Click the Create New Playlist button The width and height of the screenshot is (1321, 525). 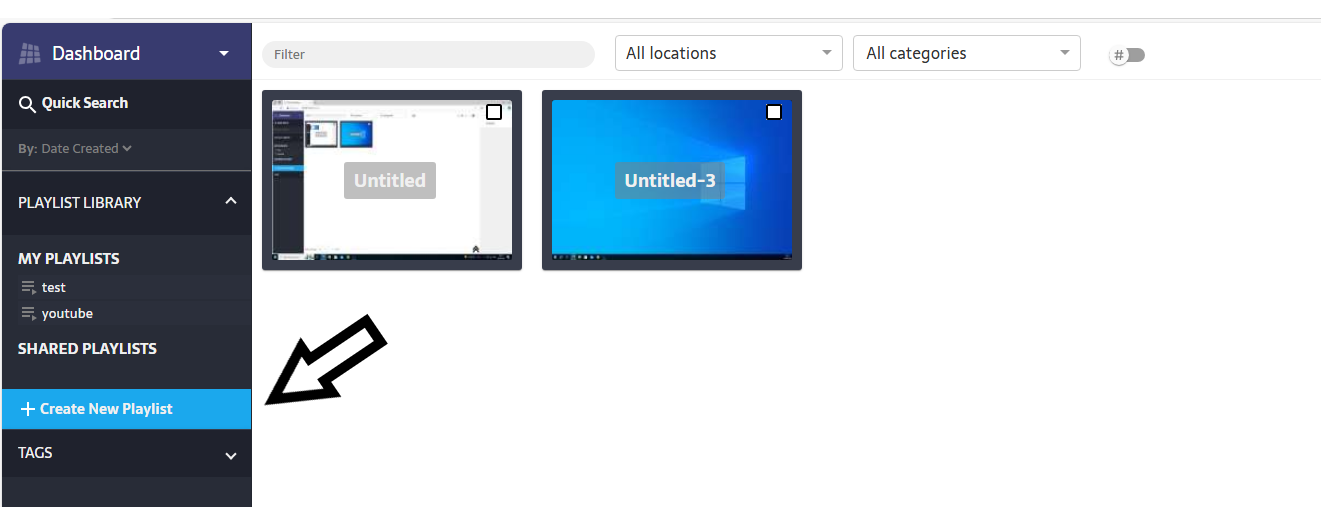point(106,409)
